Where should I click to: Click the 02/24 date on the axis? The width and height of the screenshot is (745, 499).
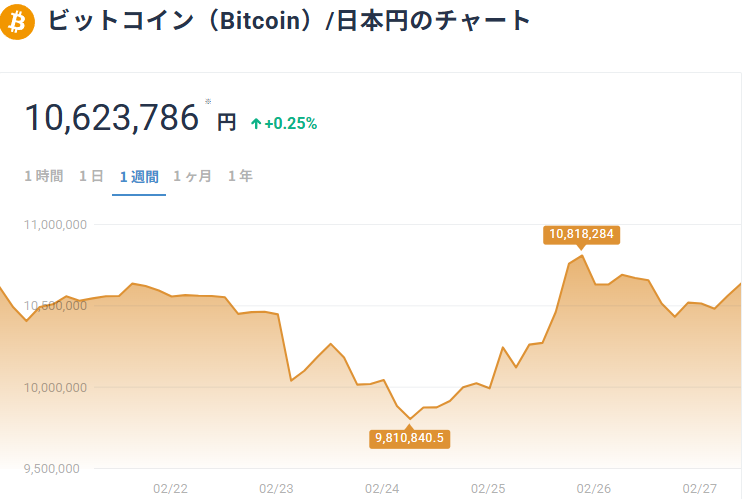[x=382, y=489]
